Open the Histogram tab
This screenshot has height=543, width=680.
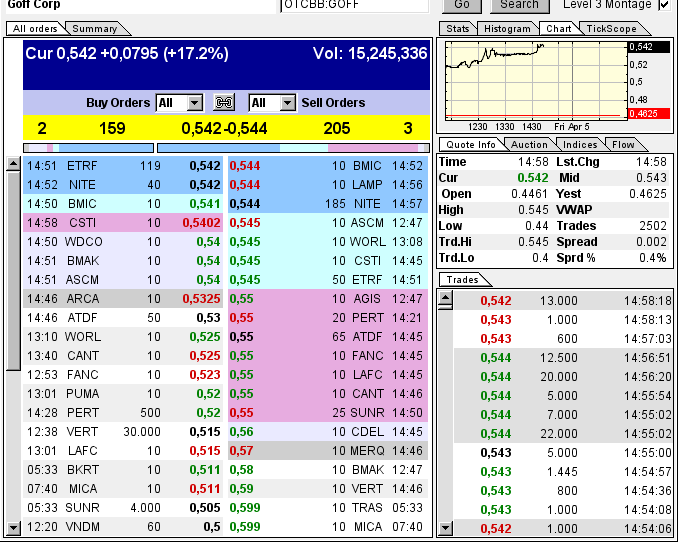[x=507, y=29]
